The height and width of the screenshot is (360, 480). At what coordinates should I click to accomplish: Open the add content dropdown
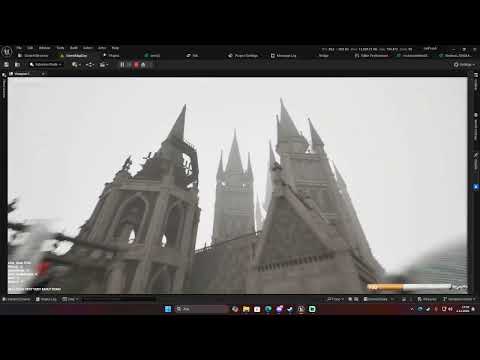click(x=76, y=65)
